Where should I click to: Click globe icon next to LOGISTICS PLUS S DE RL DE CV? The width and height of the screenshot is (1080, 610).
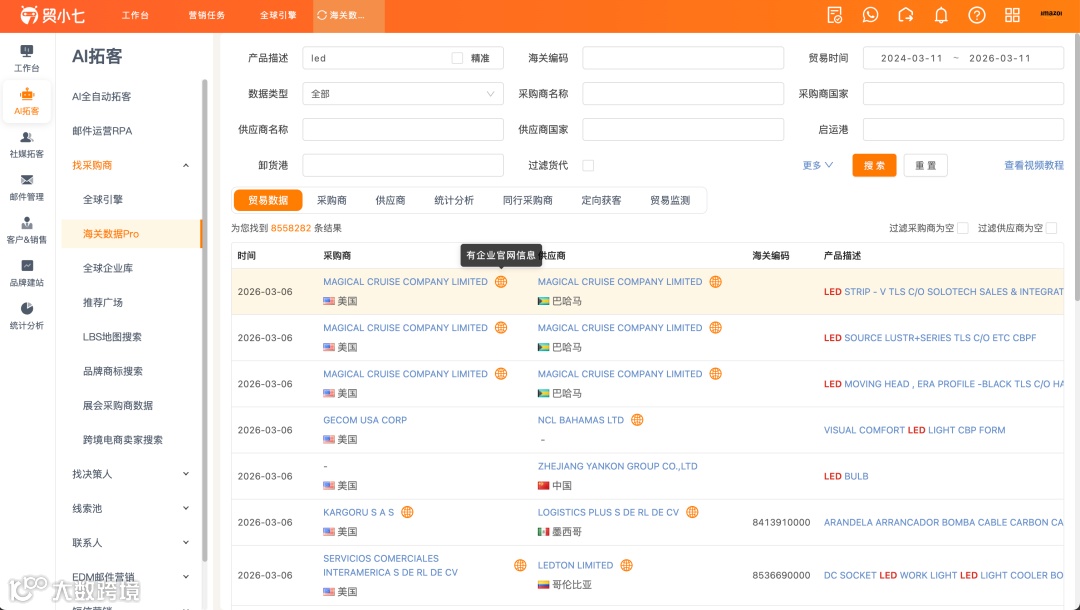[x=692, y=512]
